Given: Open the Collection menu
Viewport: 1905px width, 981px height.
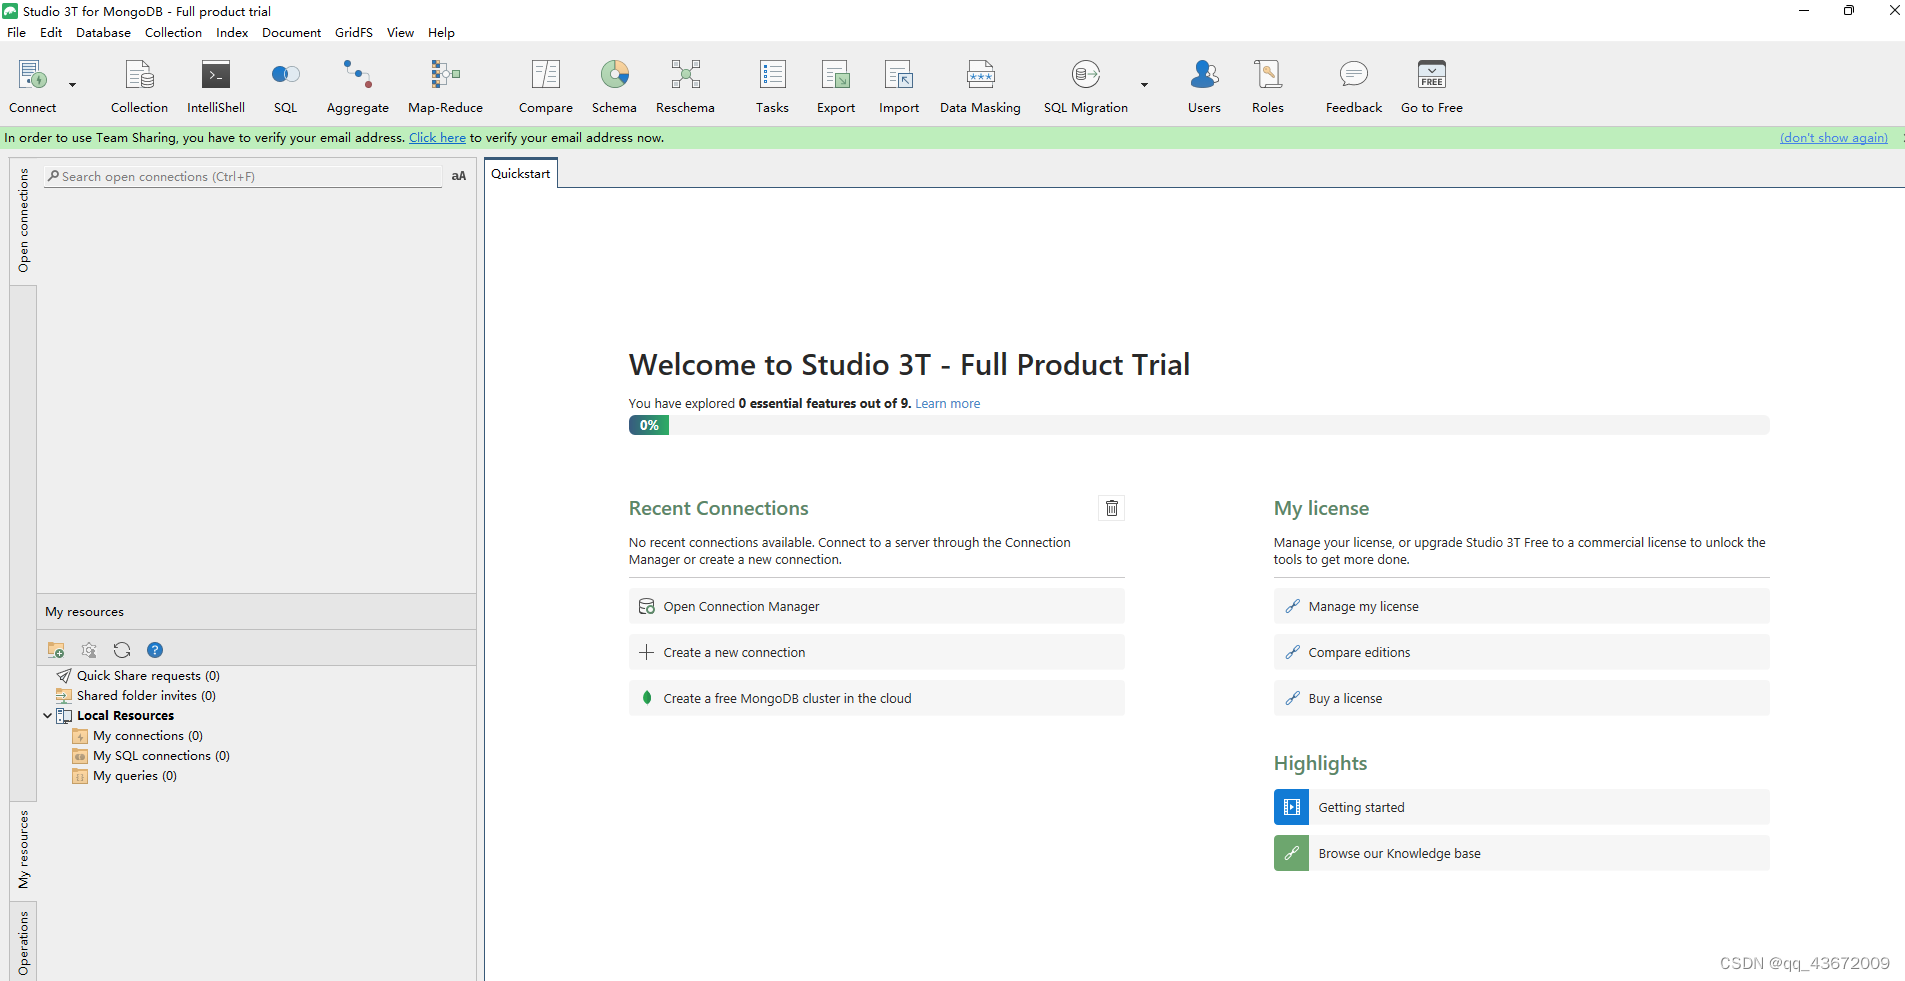Looking at the screenshot, I should (x=173, y=33).
